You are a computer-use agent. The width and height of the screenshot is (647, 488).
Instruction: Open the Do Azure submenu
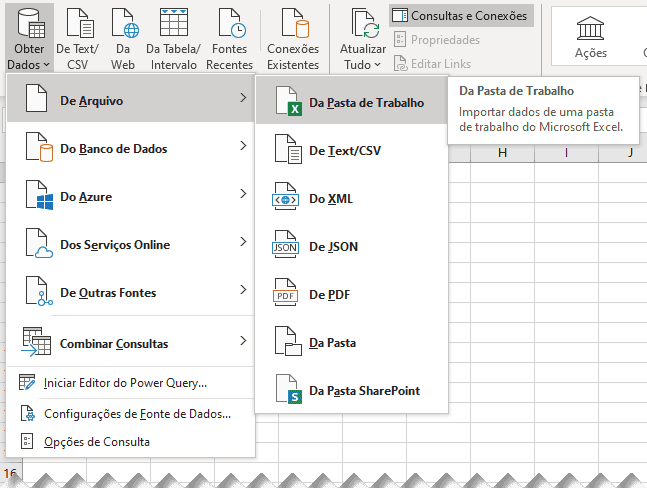[130, 196]
